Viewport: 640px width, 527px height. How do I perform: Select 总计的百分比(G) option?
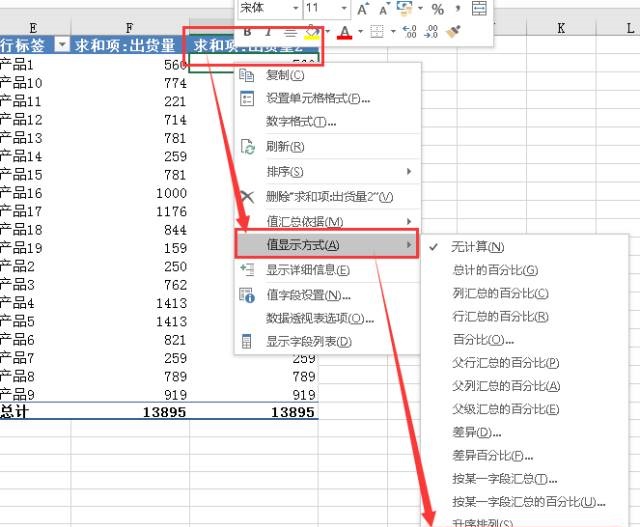(x=524, y=270)
